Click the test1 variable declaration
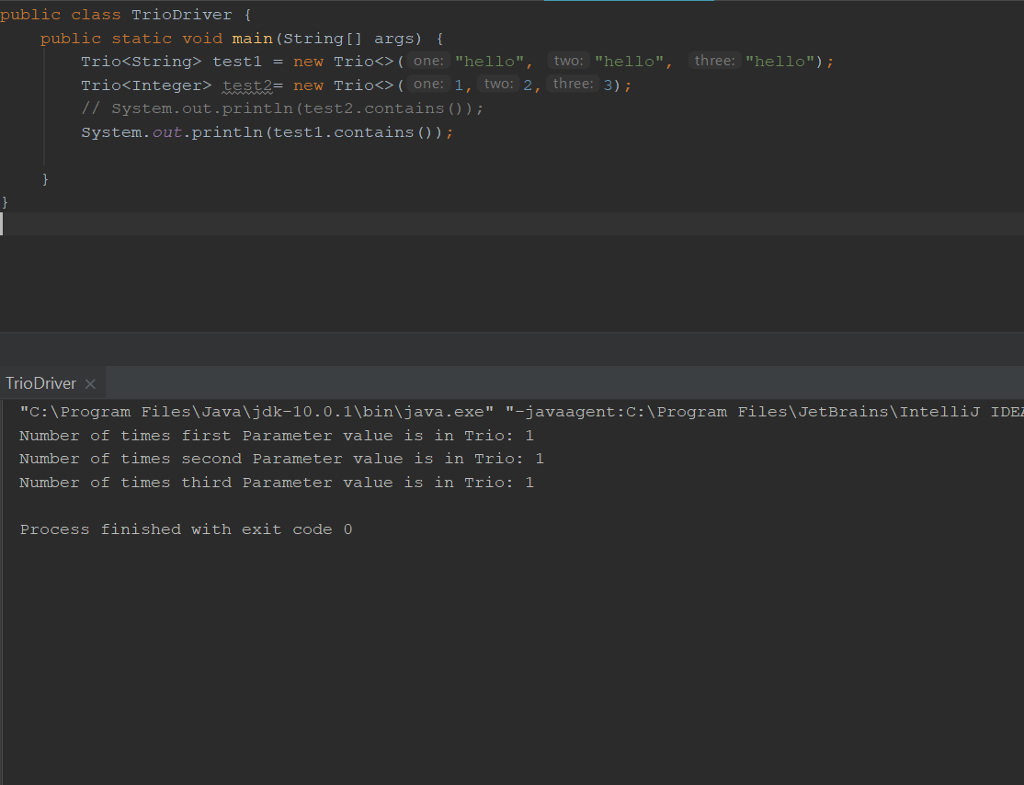The image size is (1024, 785). pyautogui.click(x=237, y=61)
